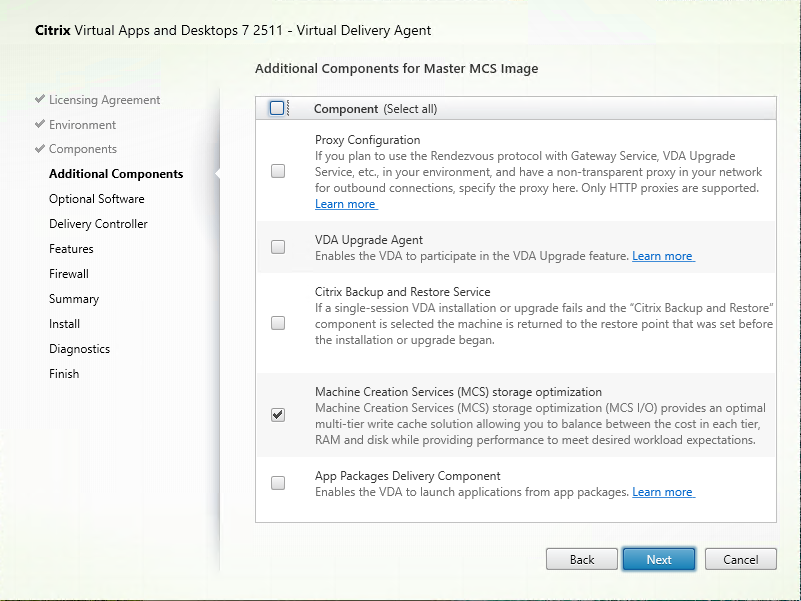Check the VDA Upgrade Agent option
The width and height of the screenshot is (801, 601).
pyautogui.click(x=278, y=247)
